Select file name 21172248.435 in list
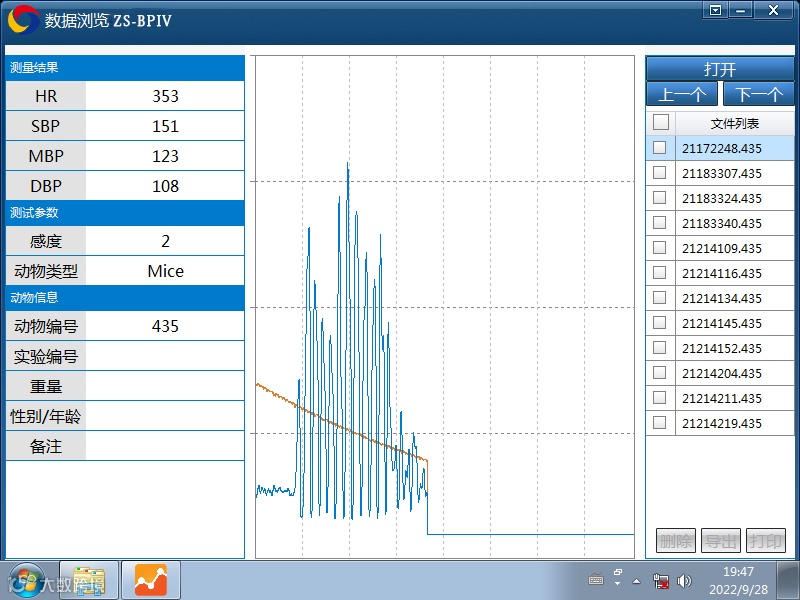This screenshot has height=600, width=800. [x=721, y=148]
